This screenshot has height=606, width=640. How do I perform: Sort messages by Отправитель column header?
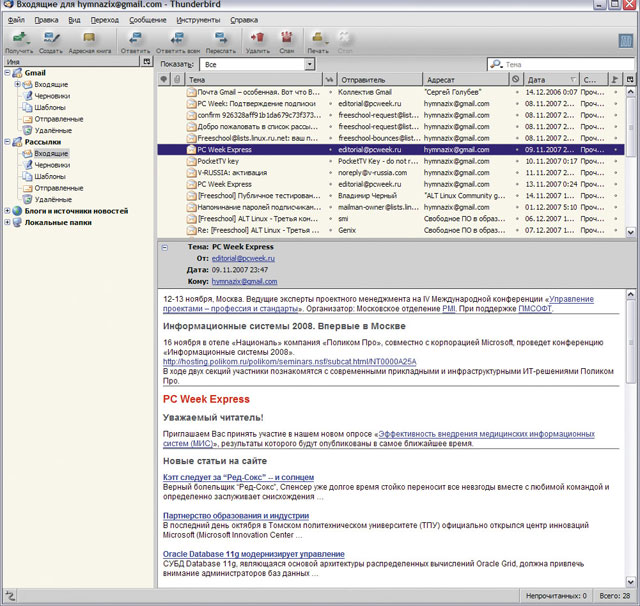[x=379, y=79]
